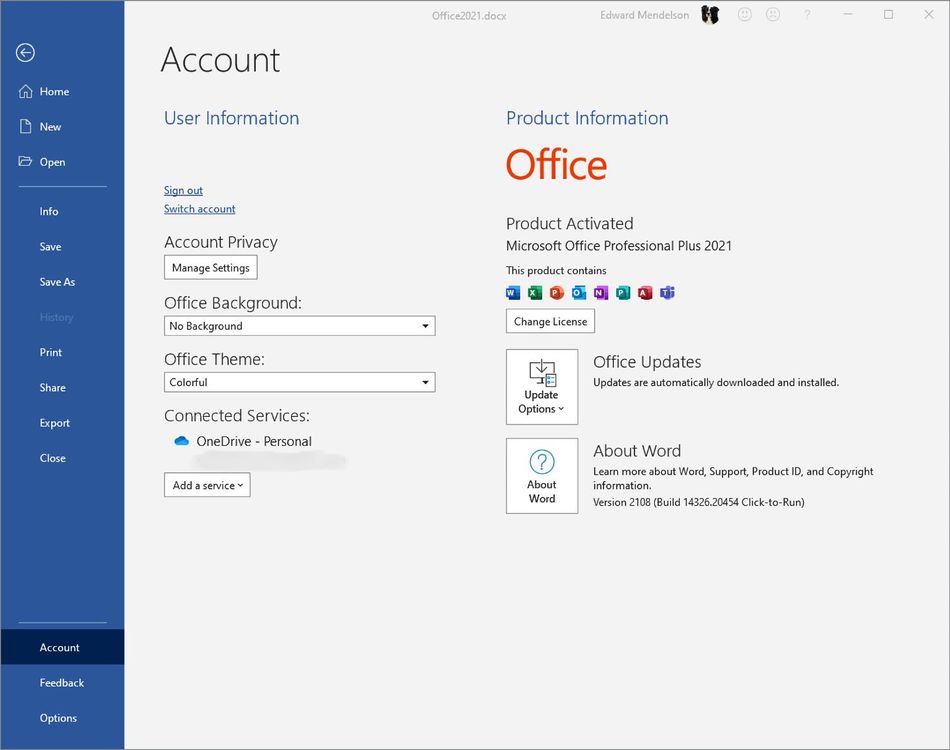The image size is (950, 750).
Task: Click the Sign out link
Action: [183, 189]
